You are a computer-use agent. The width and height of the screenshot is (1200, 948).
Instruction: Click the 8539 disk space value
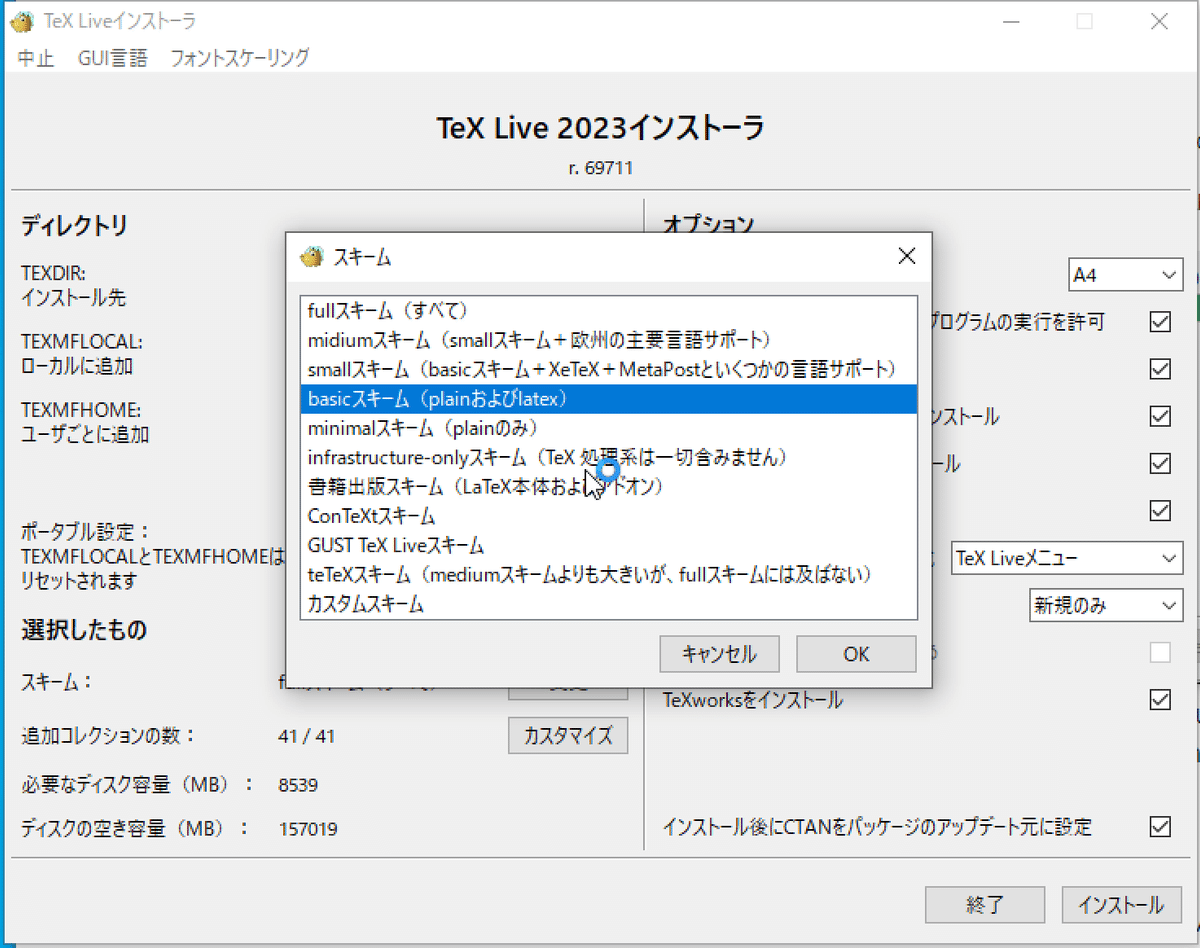click(x=298, y=785)
